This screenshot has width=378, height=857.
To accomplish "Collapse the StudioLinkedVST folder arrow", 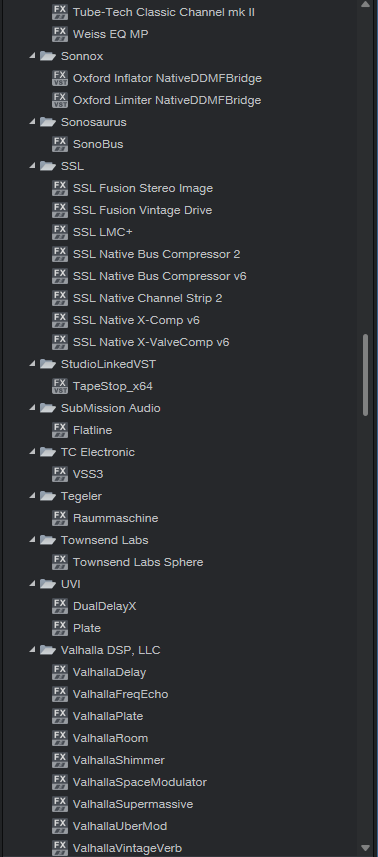I will [x=33, y=364].
